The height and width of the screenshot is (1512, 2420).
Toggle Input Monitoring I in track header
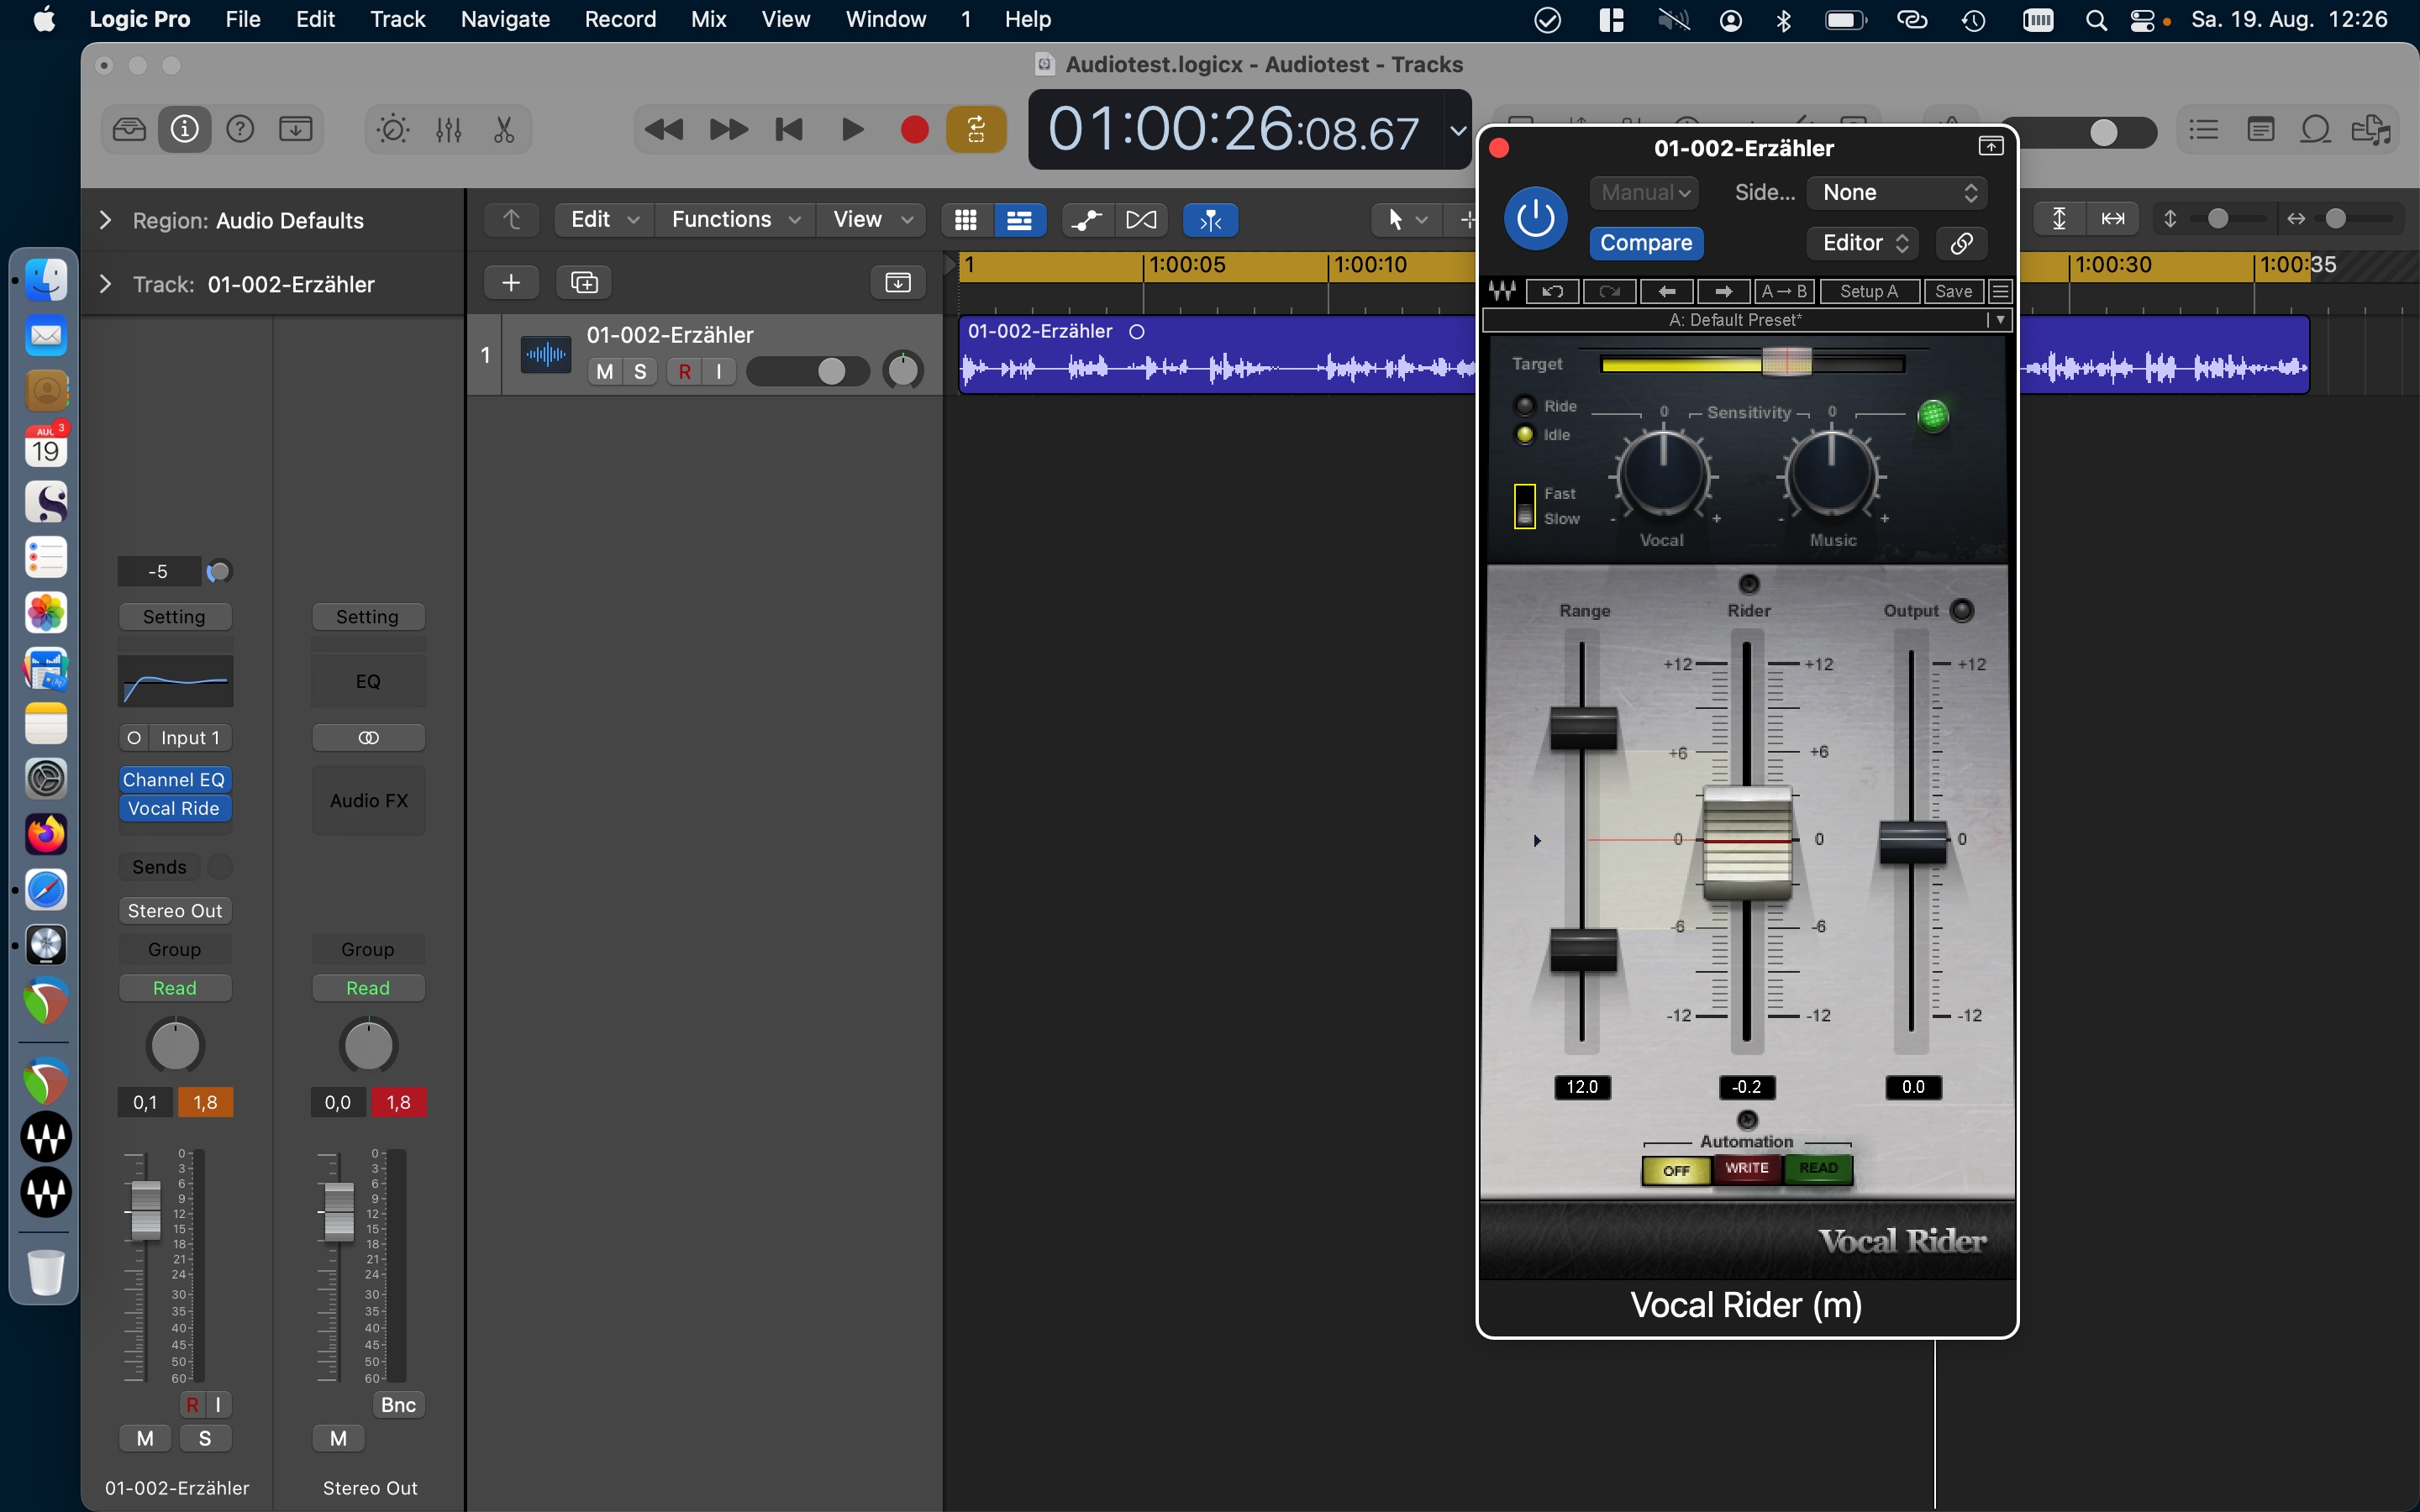(719, 372)
